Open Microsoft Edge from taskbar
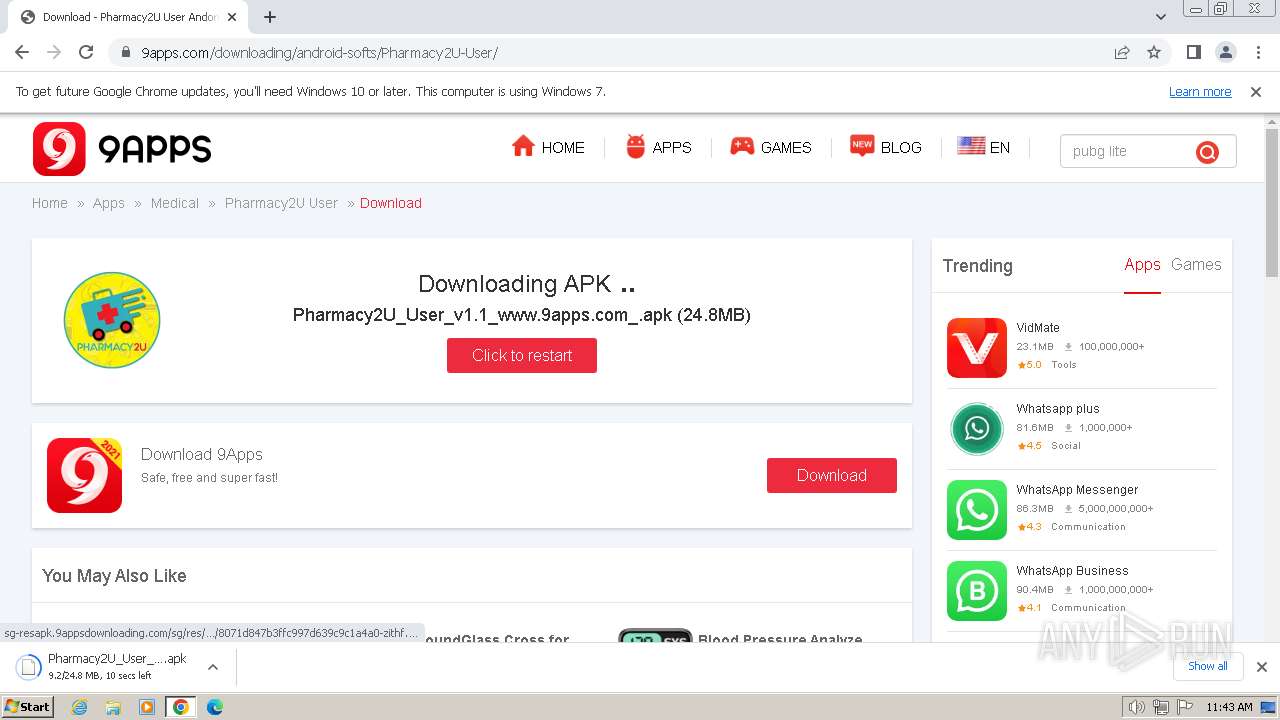The width and height of the screenshot is (1280, 720). click(x=215, y=707)
